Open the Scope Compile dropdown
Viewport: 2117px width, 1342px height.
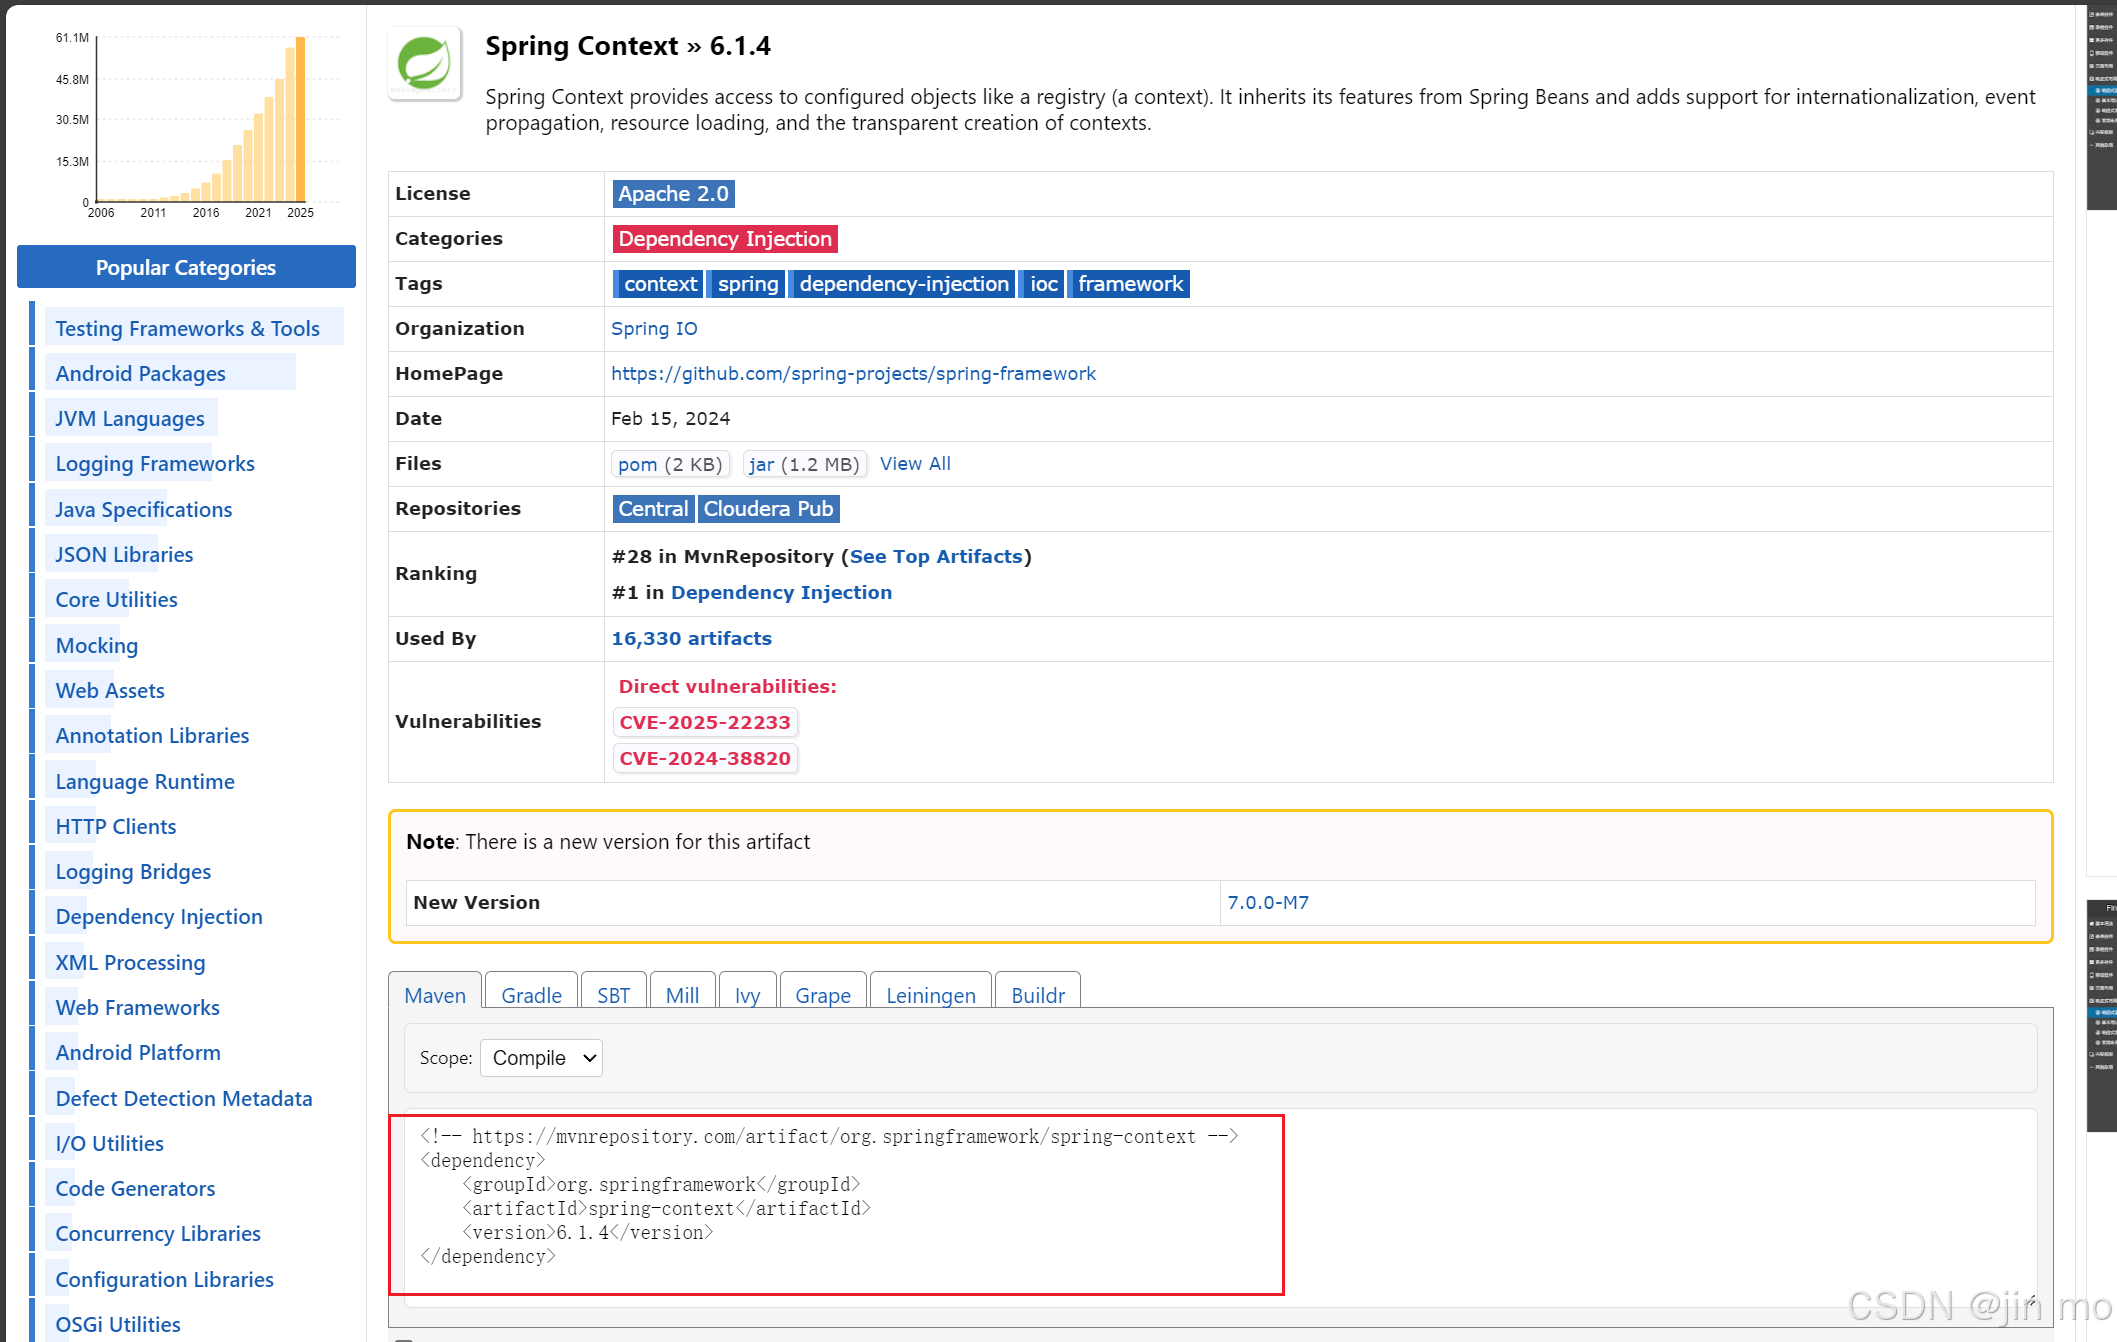pyautogui.click(x=541, y=1058)
